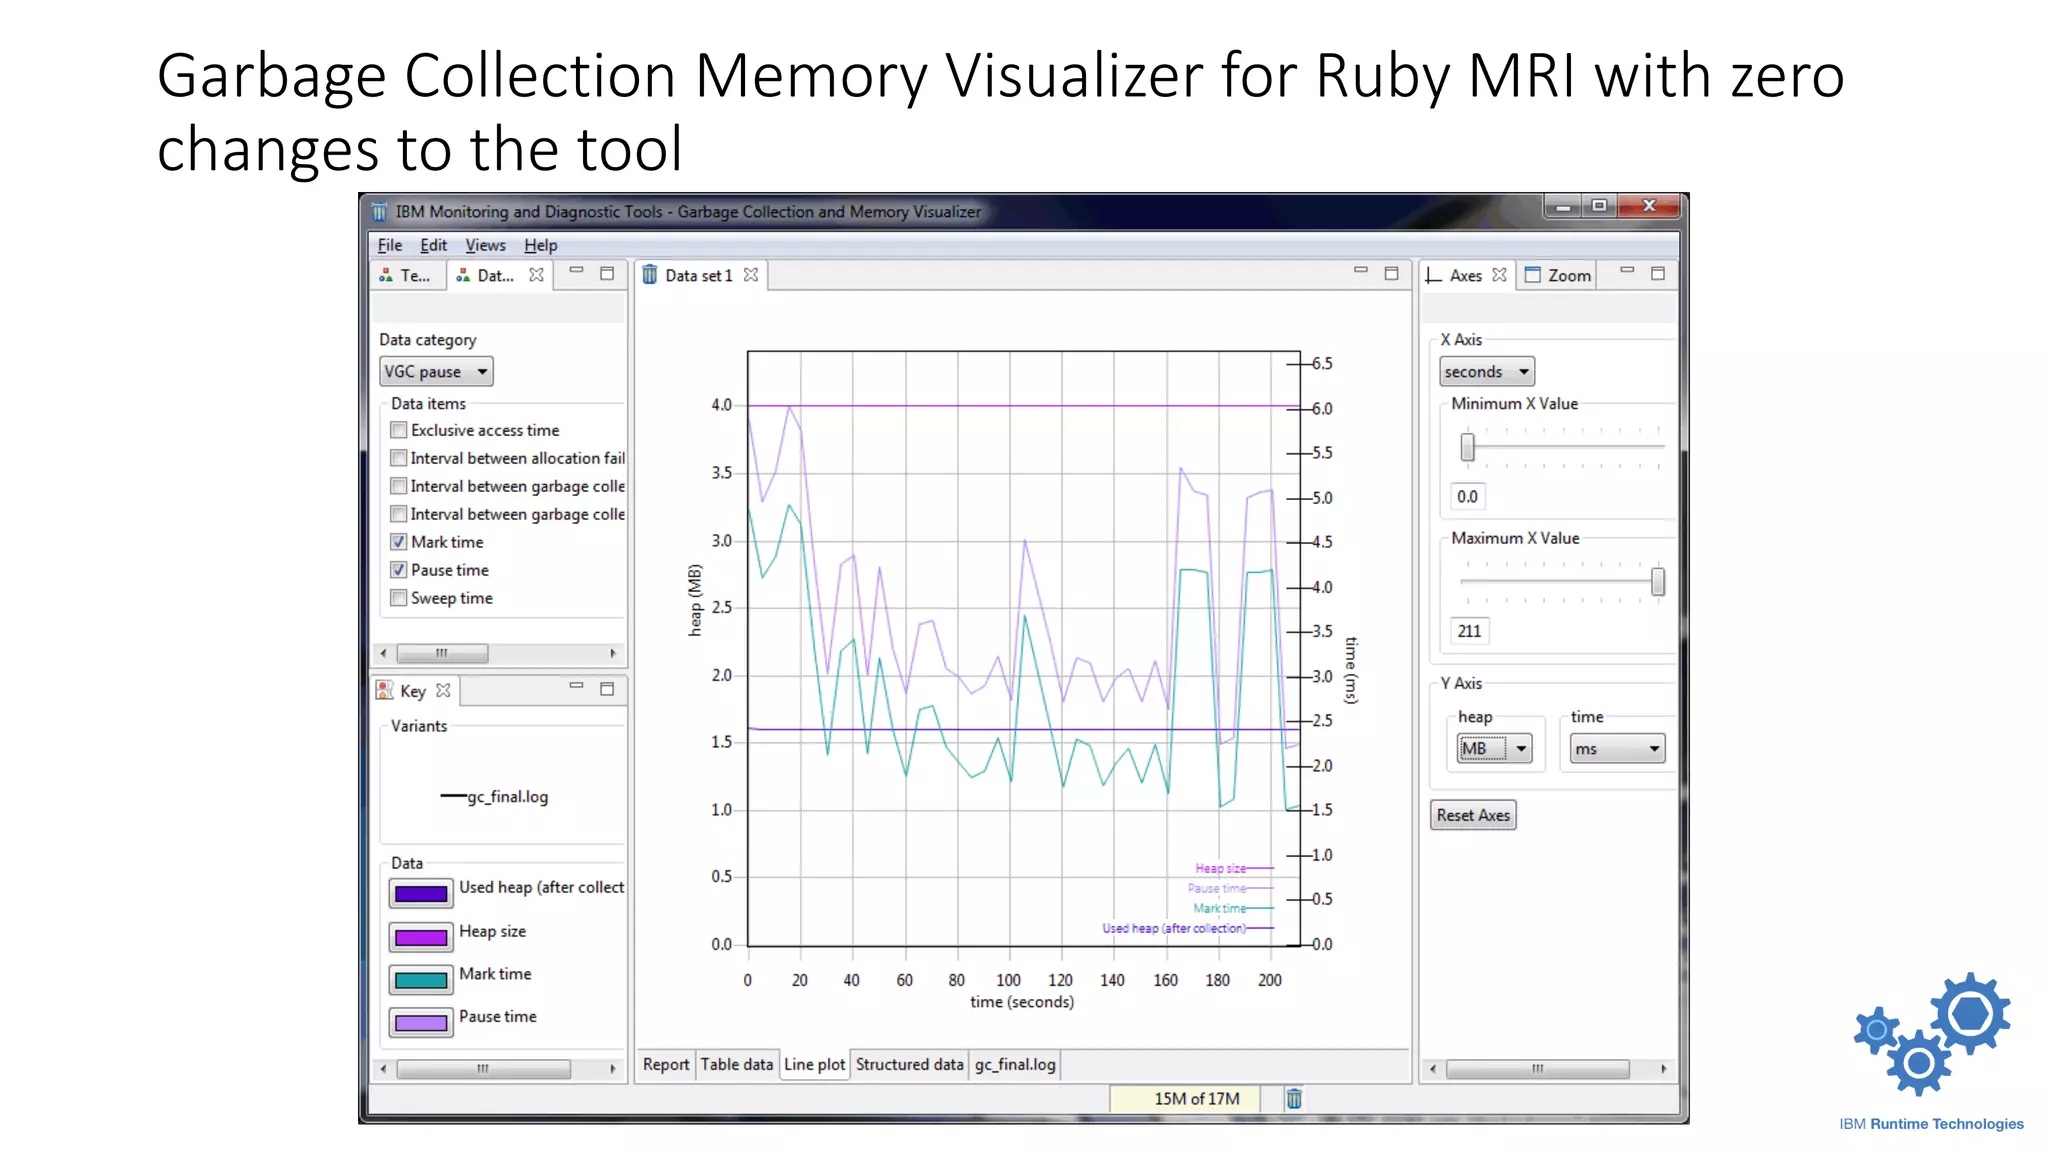Screen dimensions: 2048x1152
Task: Close the Data set 1 tab
Action: pyautogui.click(x=751, y=275)
